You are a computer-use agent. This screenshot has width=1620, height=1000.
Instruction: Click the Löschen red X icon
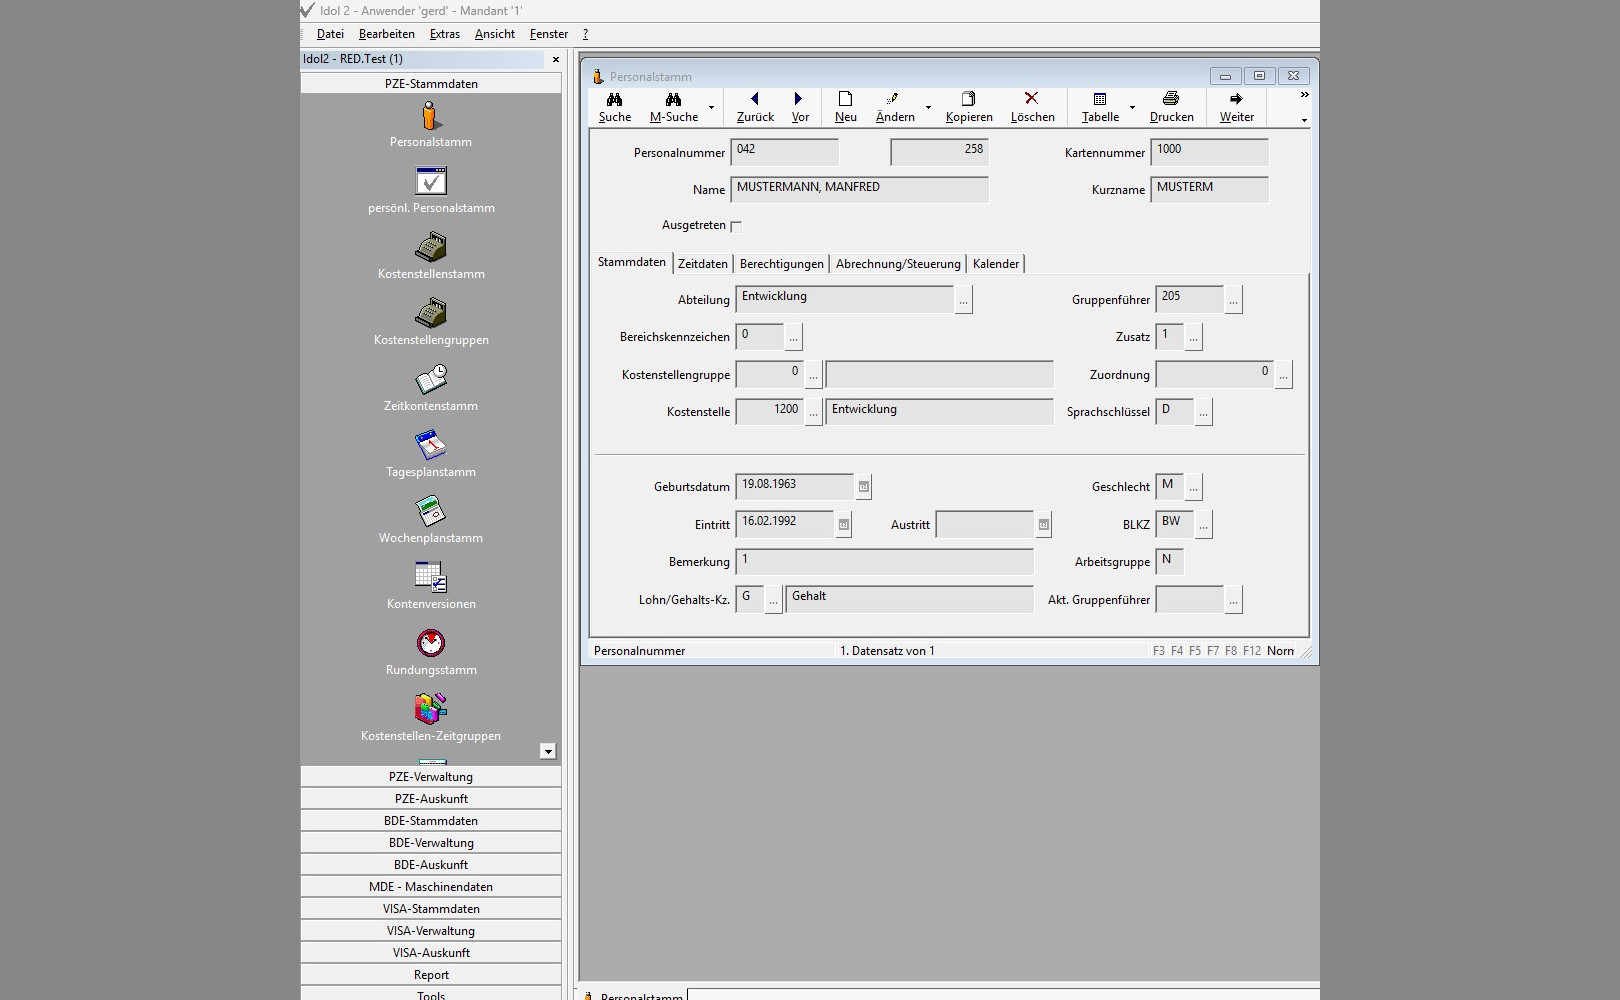[x=1031, y=100]
